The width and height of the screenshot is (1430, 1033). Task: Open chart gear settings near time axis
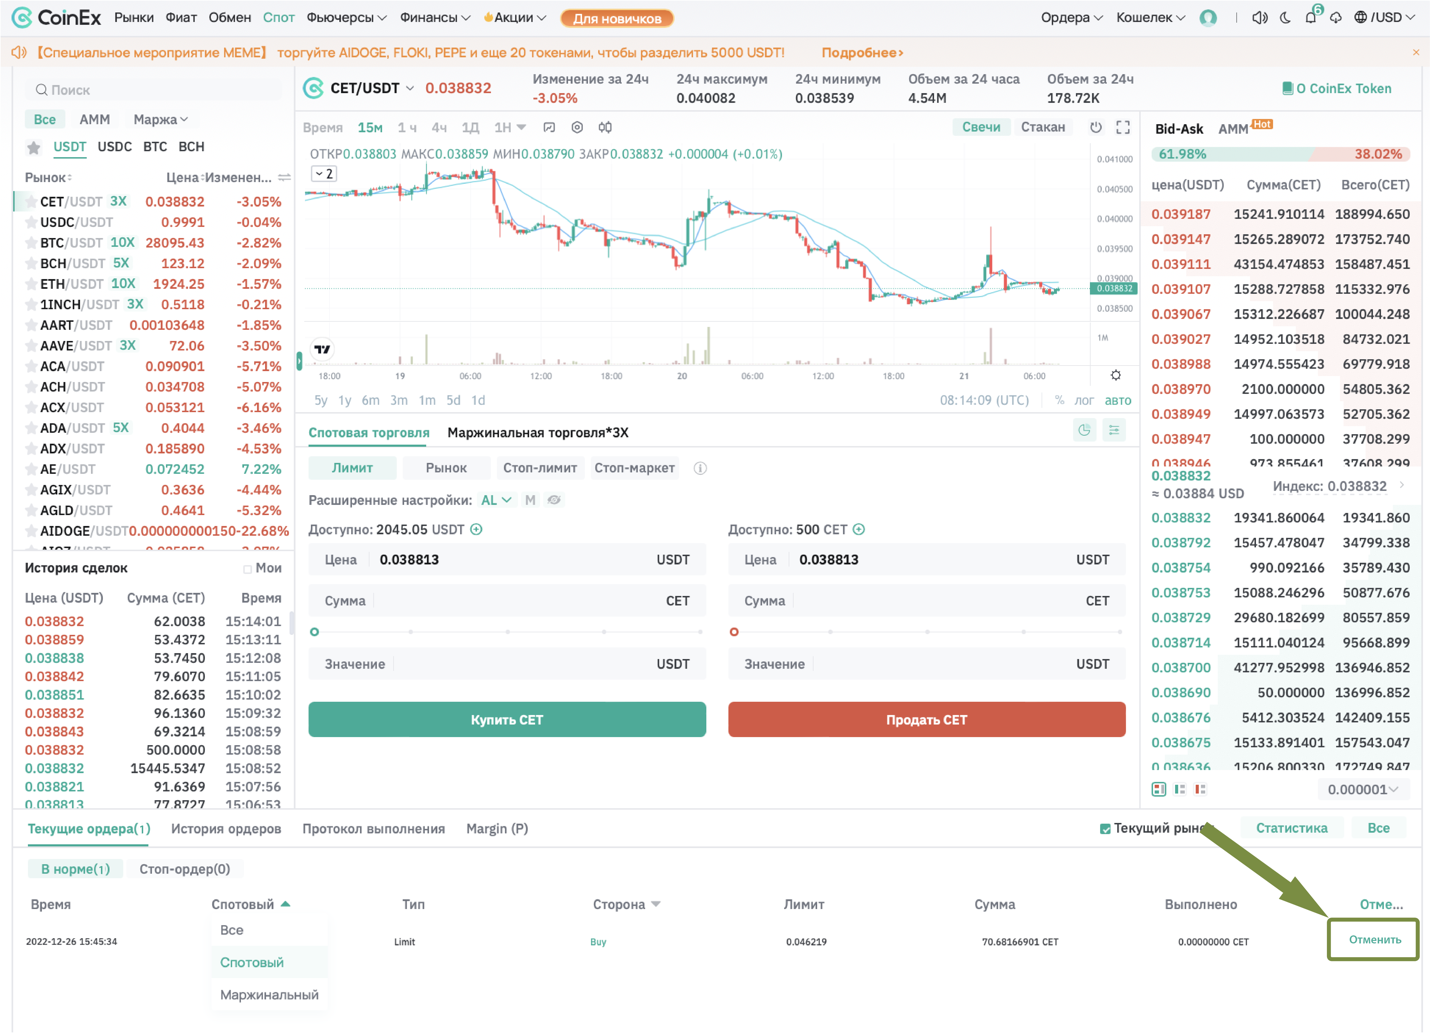[1116, 375]
